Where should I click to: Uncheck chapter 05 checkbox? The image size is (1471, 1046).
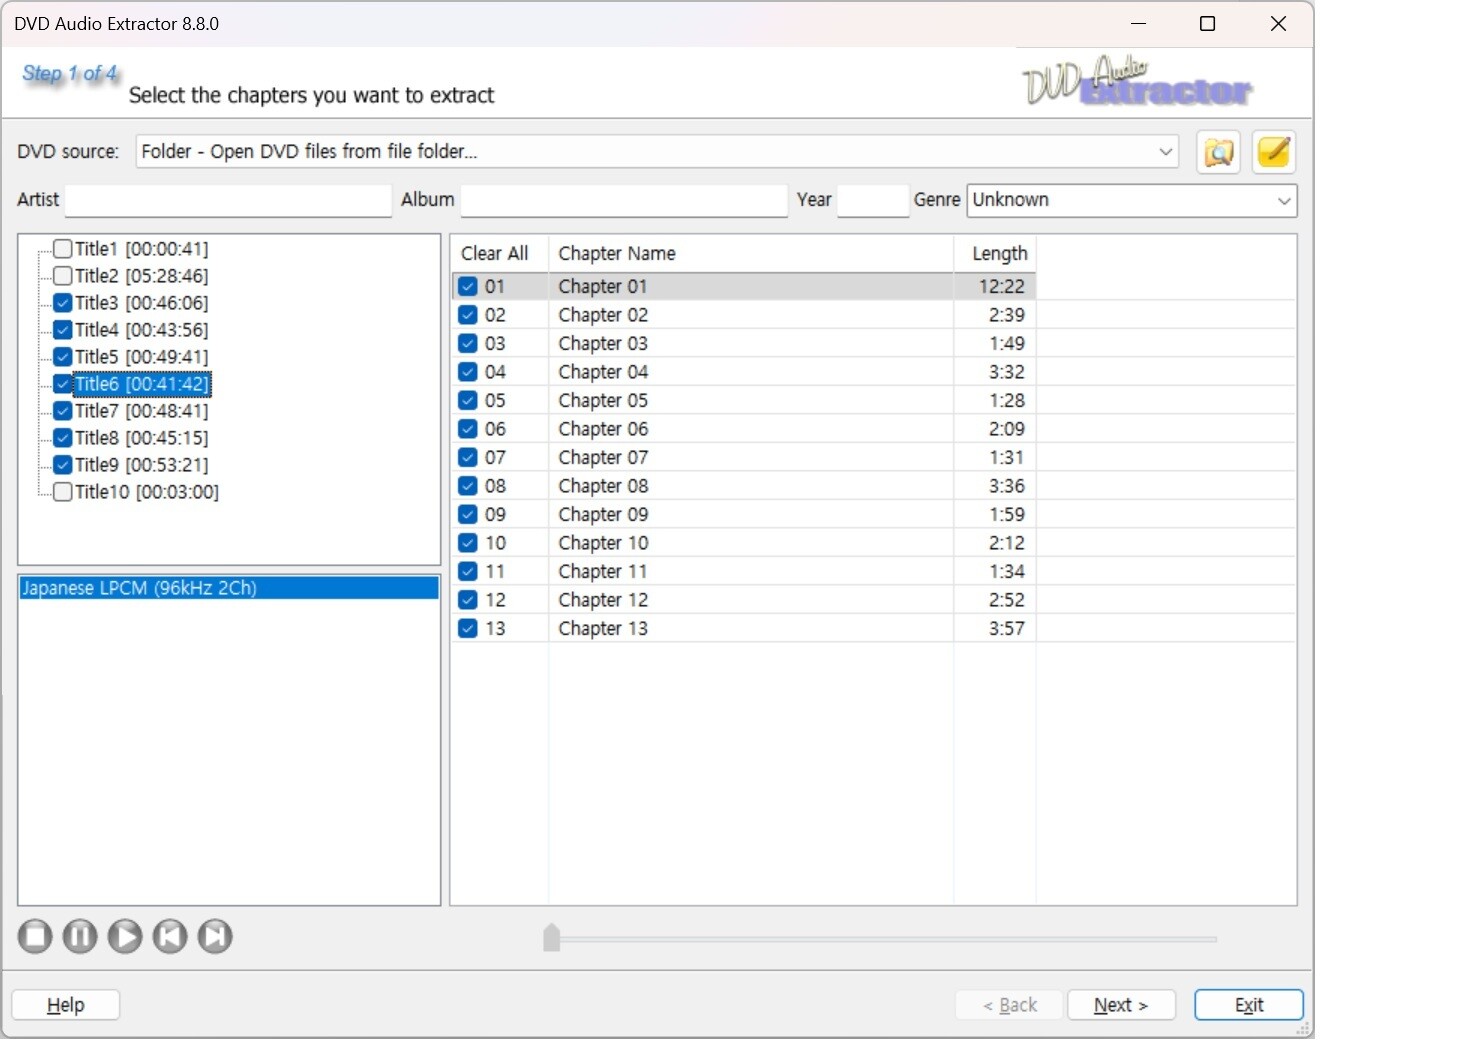pos(467,400)
